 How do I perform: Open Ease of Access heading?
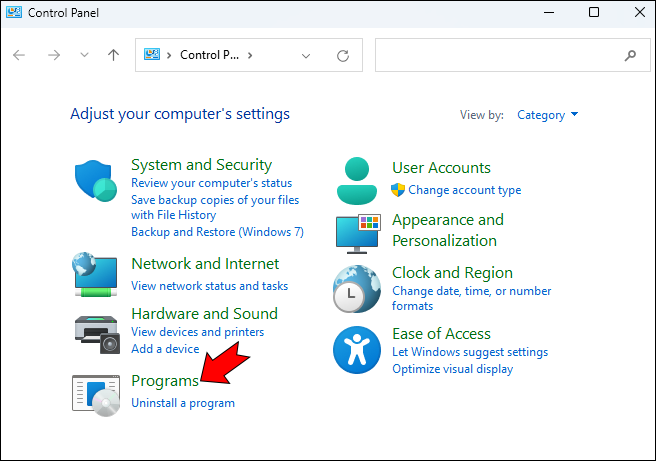(441, 334)
